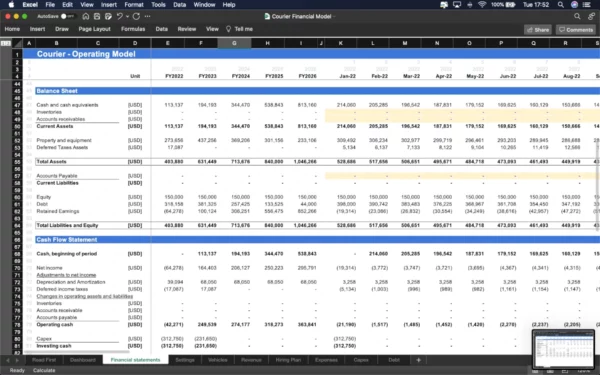
Task: Open the more toolbar options ellipsis
Action: [147, 16]
